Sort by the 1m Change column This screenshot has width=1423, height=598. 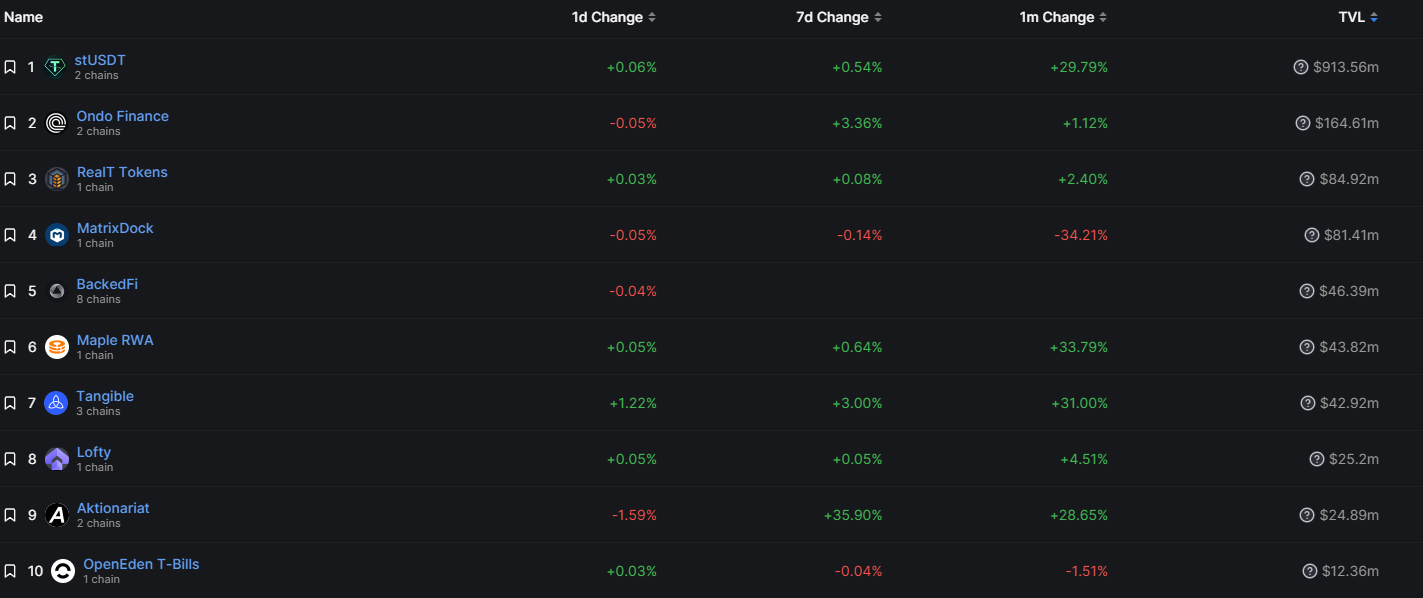point(1064,17)
